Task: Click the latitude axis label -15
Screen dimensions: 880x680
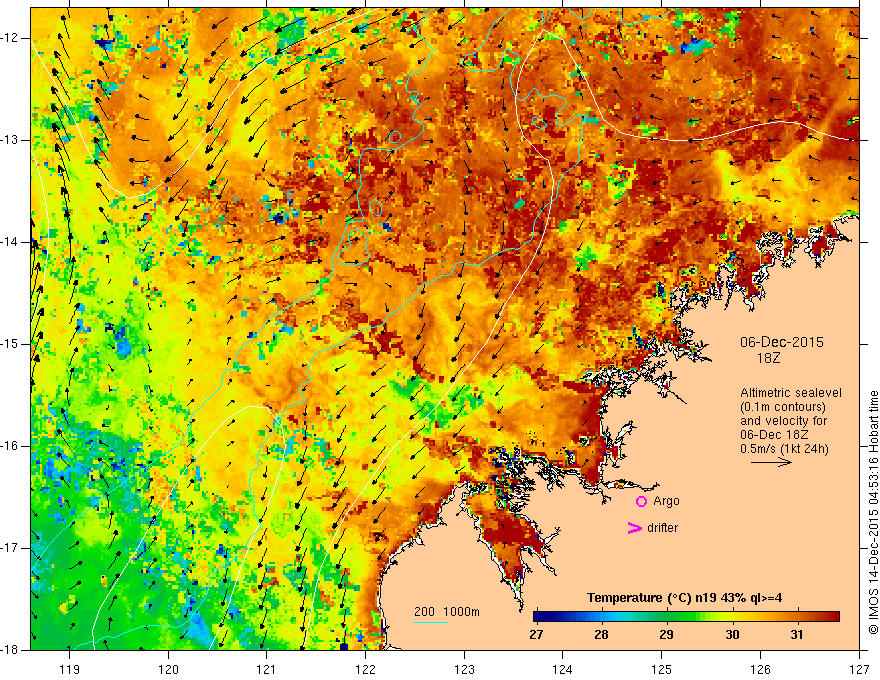Action: click(x=10, y=344)
